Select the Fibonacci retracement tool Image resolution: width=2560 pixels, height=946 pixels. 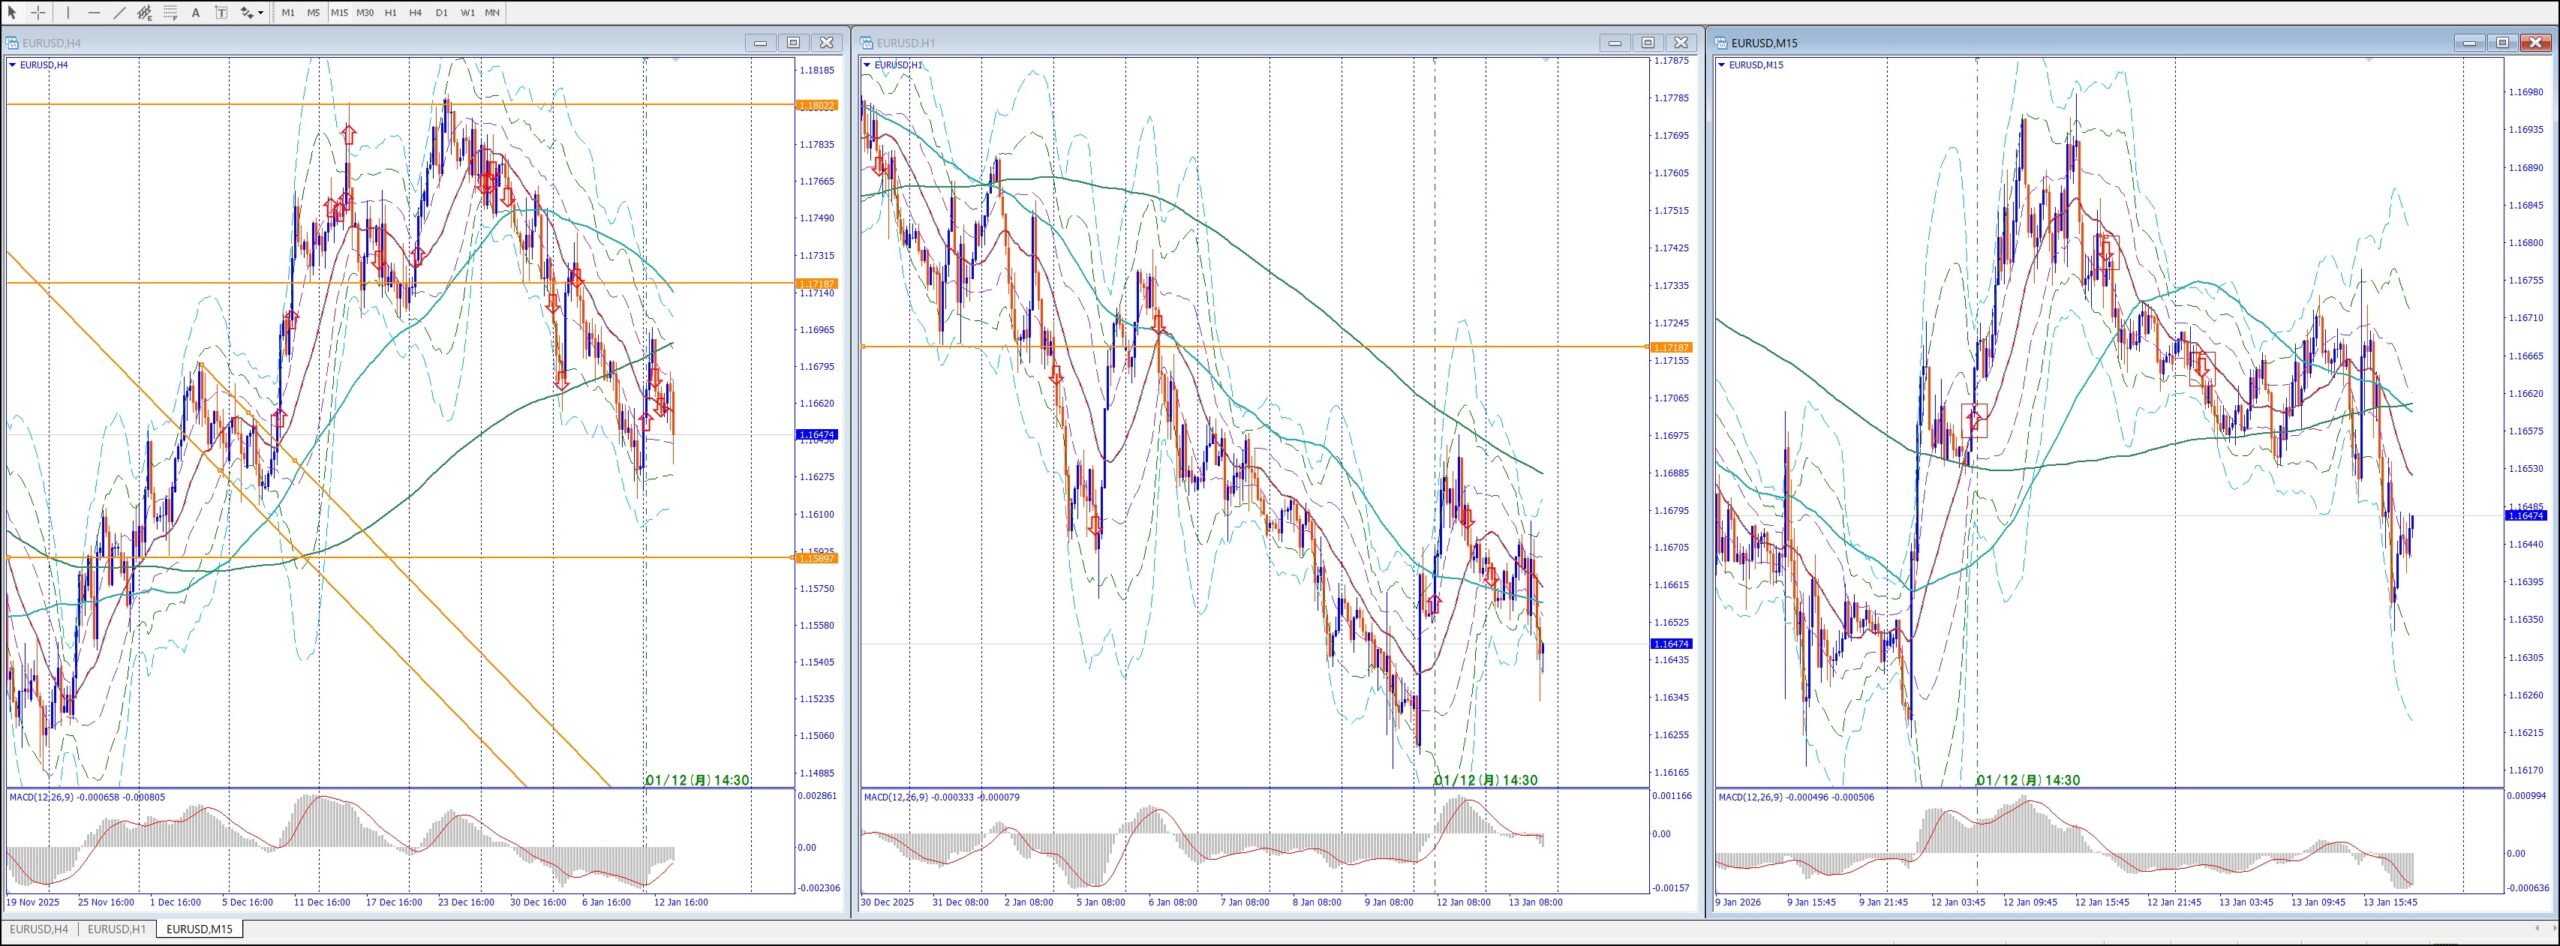[x=170, y=13]
